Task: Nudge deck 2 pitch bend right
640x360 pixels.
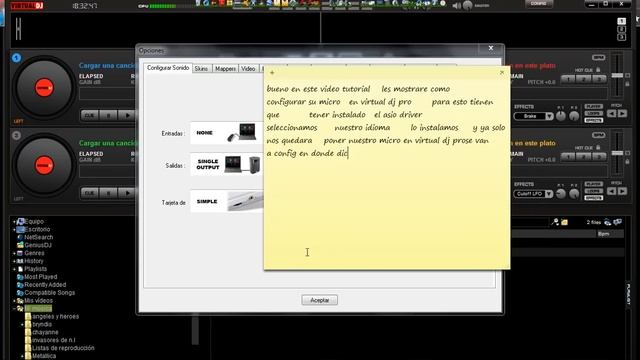Action: point(622,191)
